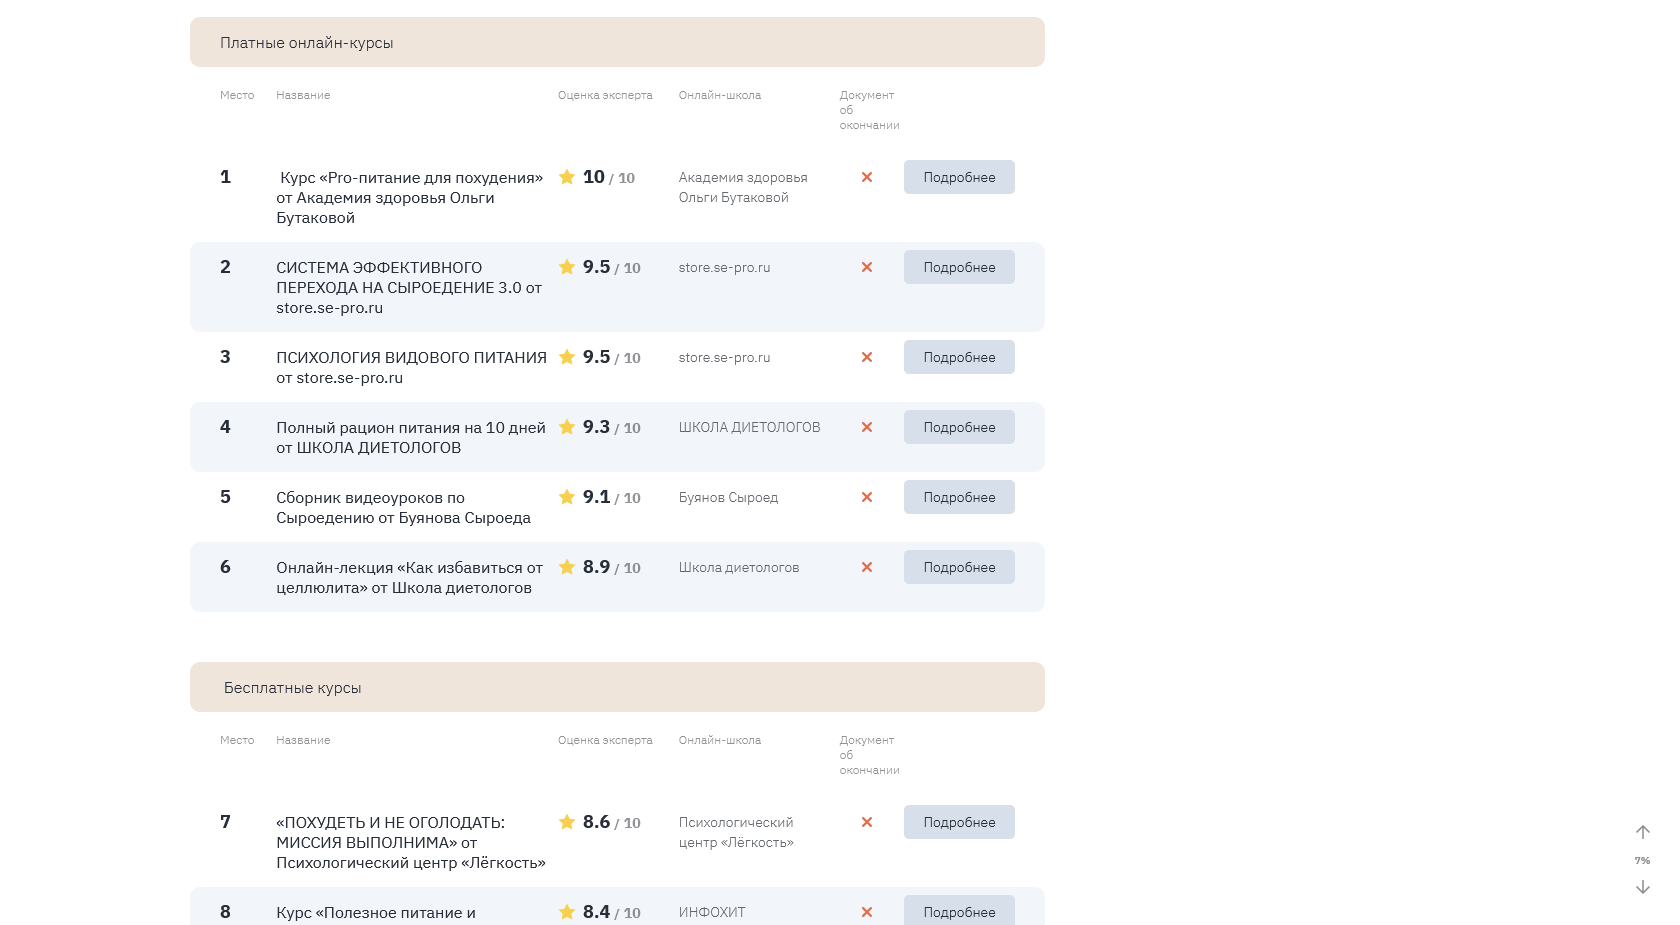
Task: Click the 9.1 / 10 expert rating value
Action: (x=611, y=497)
